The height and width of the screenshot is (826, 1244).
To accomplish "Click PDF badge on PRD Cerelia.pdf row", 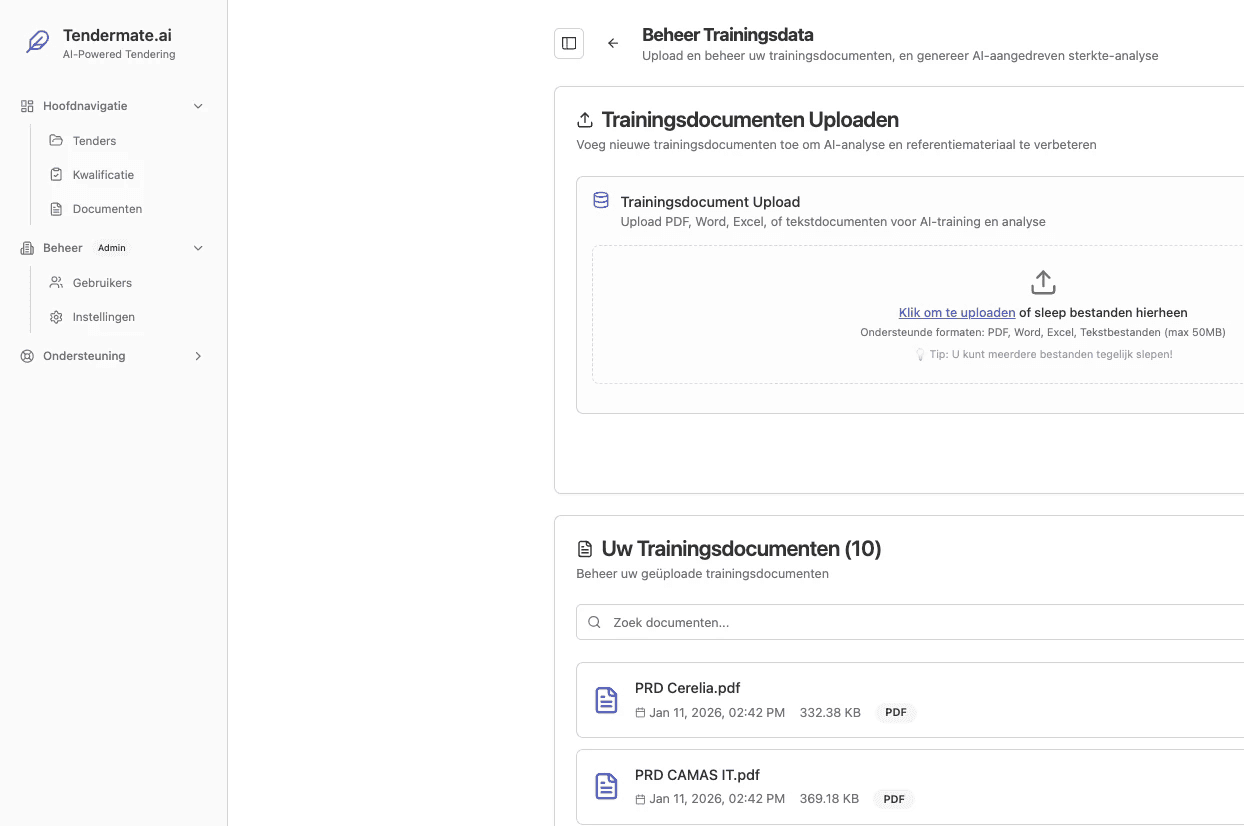I will pyautogui.click(x=896, y=713).
